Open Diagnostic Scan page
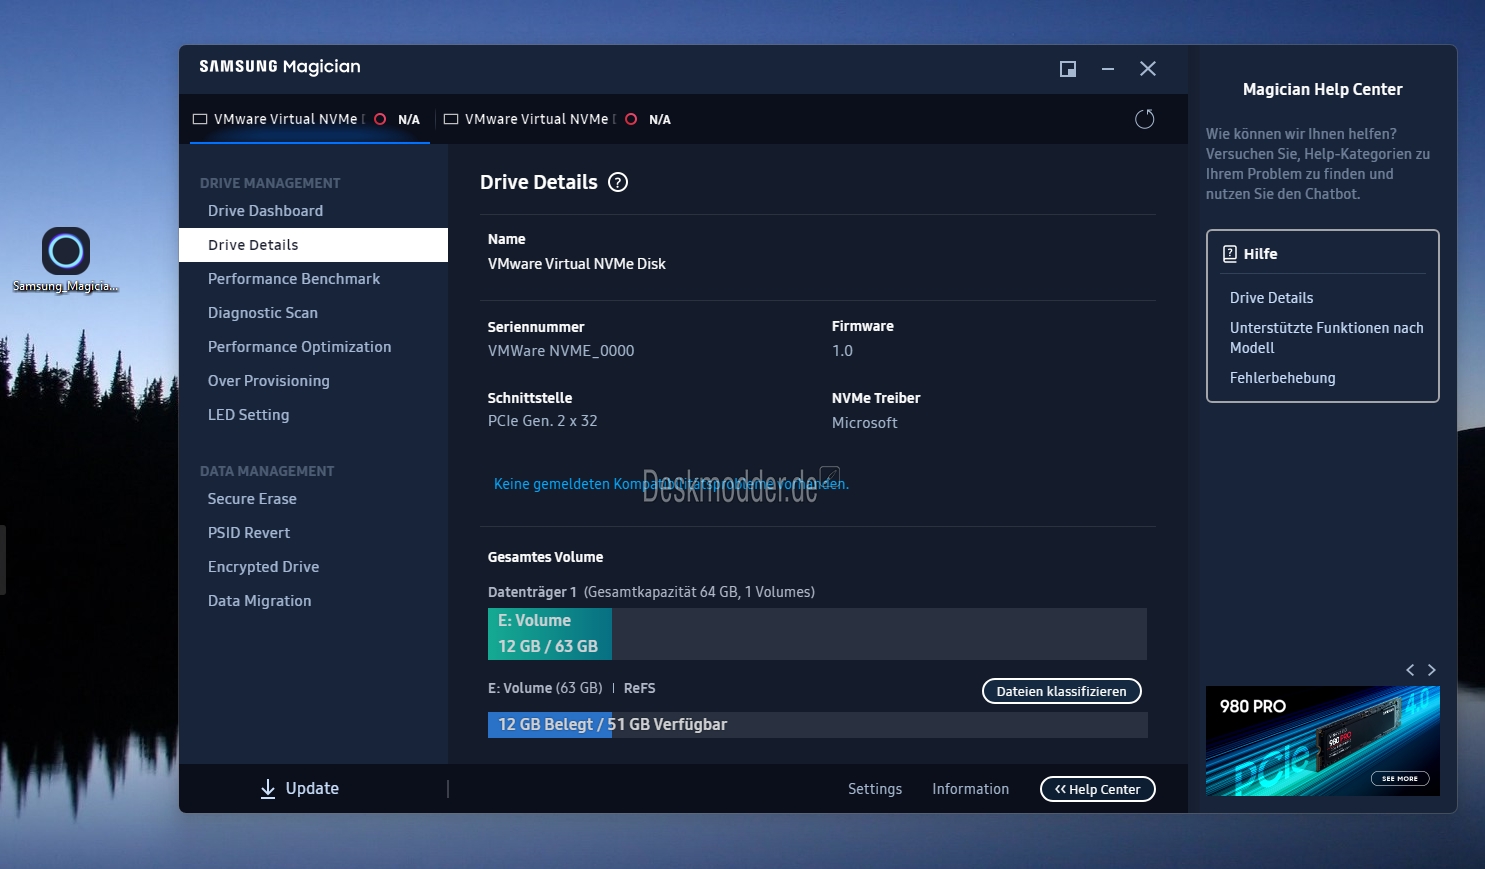 click(313, 313)
